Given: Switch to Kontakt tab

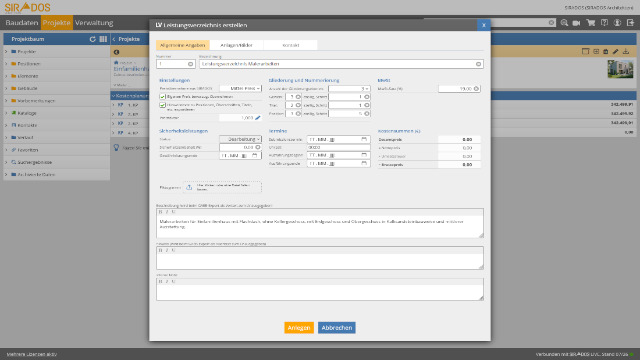Looking at the screenshot, I should 291,45.
